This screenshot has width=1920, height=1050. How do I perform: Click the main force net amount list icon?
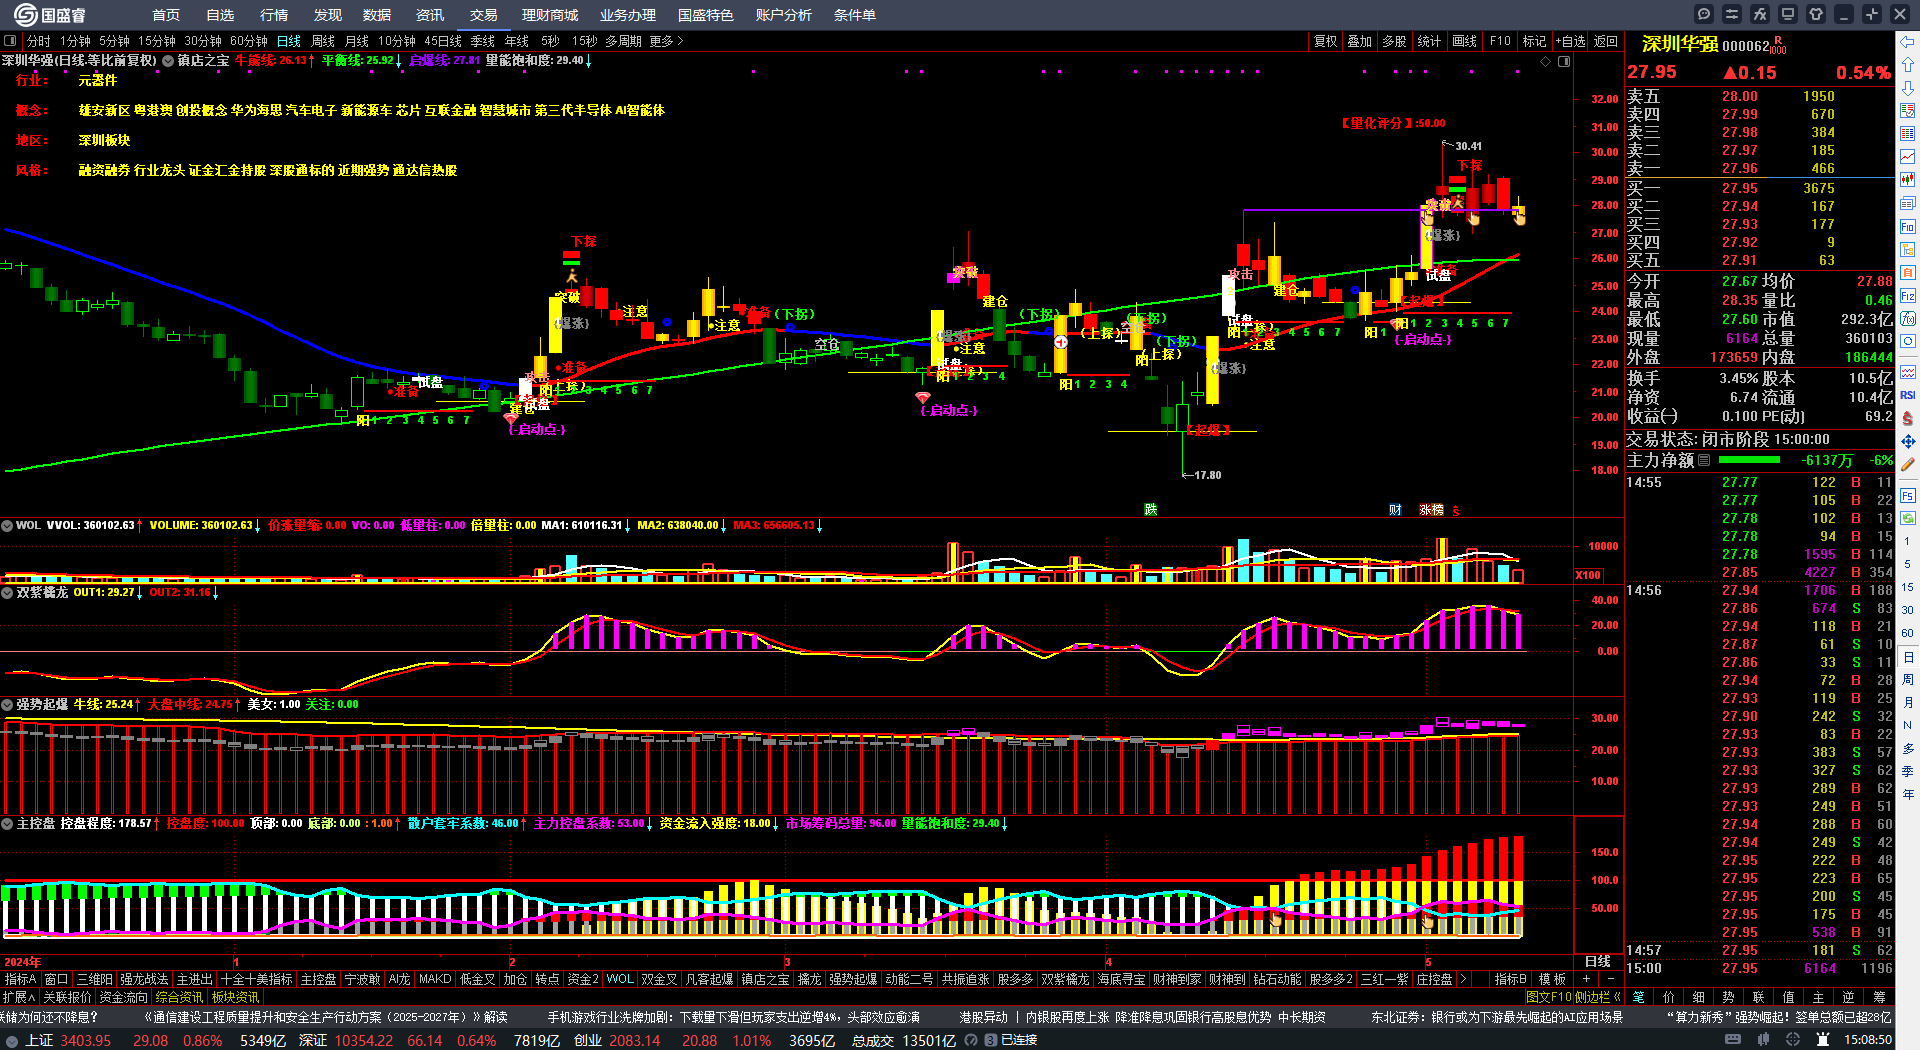[1704, 460]
